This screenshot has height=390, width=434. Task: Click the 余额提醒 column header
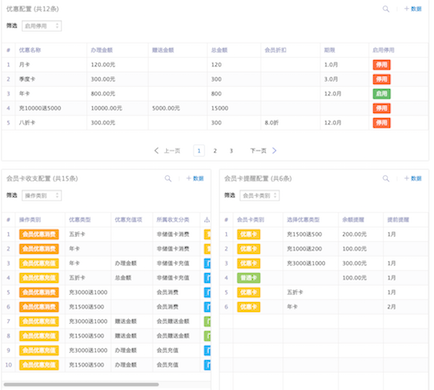point(353,220)
